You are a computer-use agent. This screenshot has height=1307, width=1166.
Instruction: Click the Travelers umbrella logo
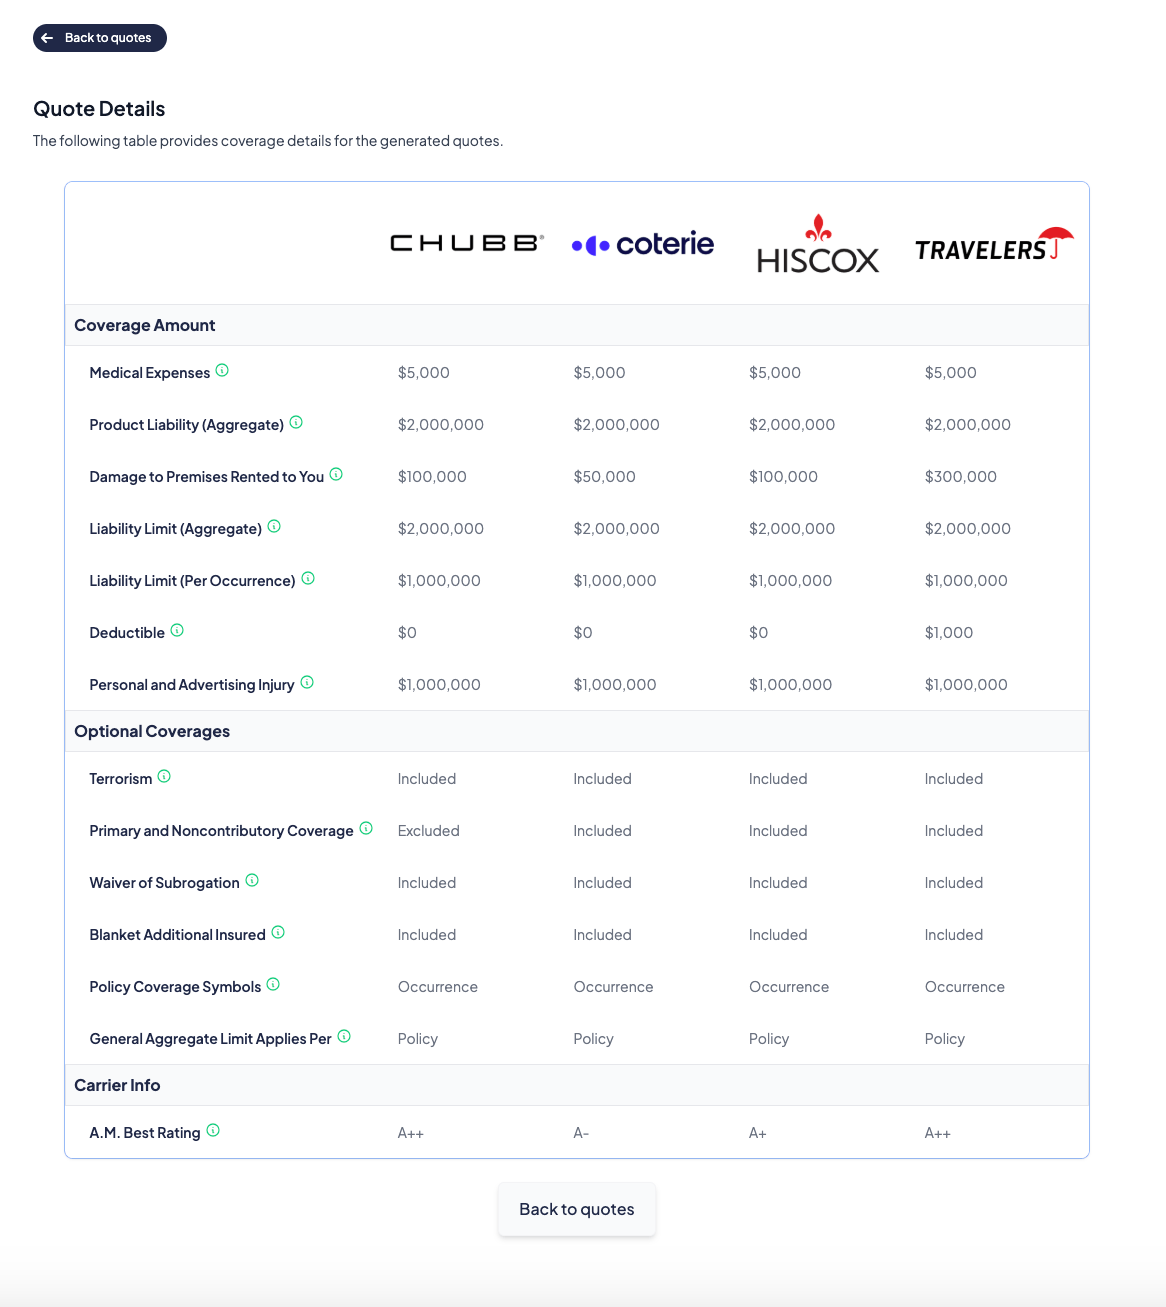[994, 245]
